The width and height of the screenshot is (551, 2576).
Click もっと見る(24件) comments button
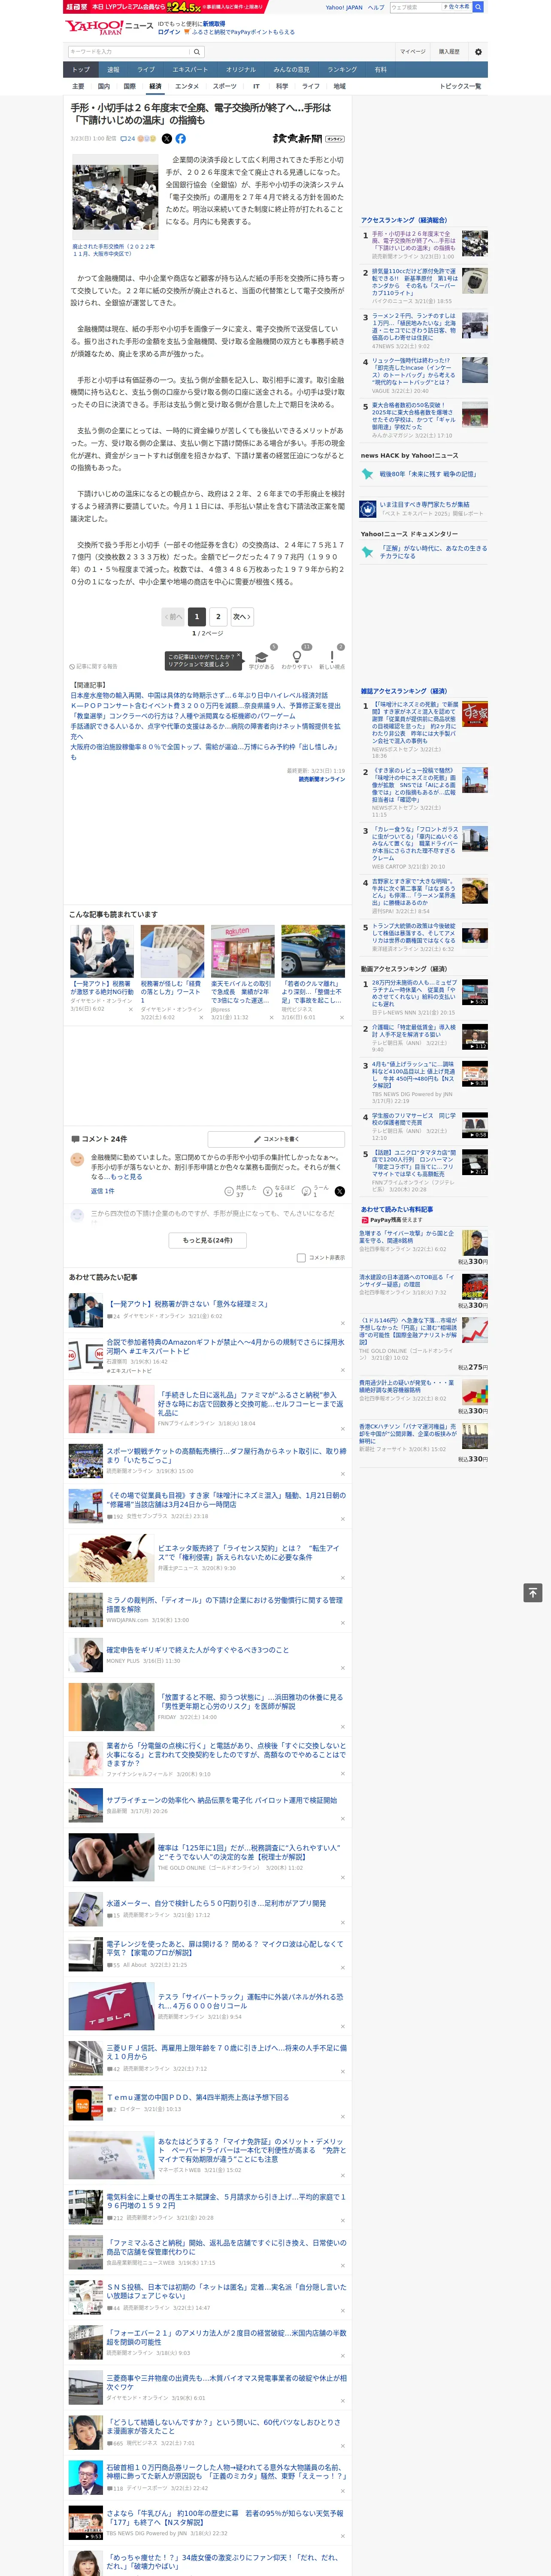208,1240
